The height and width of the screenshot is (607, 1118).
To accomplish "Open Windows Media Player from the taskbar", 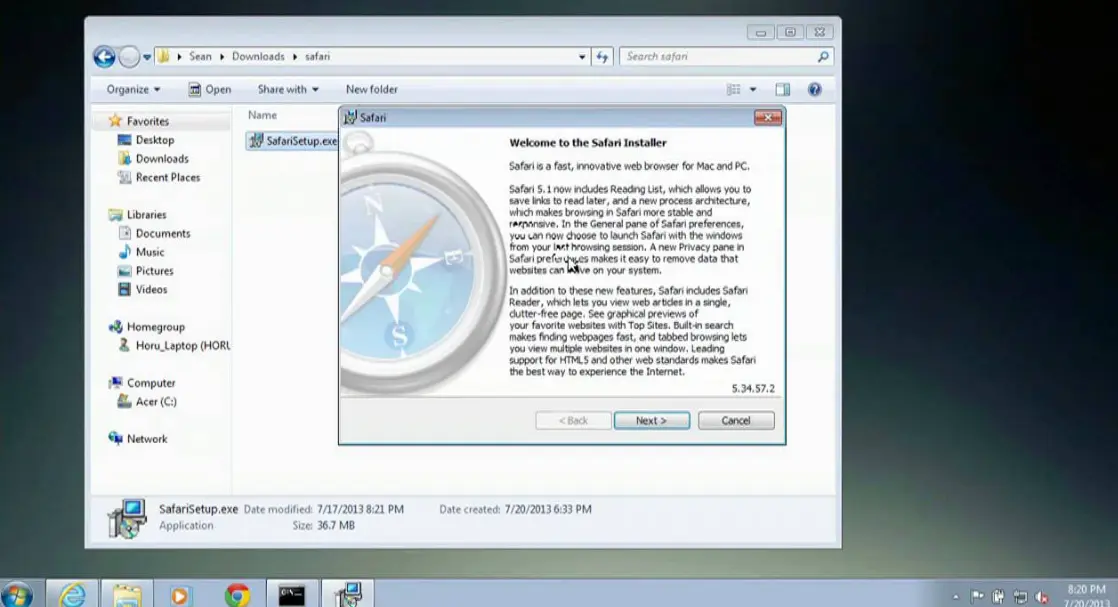I will pyautogui.click(x=180, y=596).
